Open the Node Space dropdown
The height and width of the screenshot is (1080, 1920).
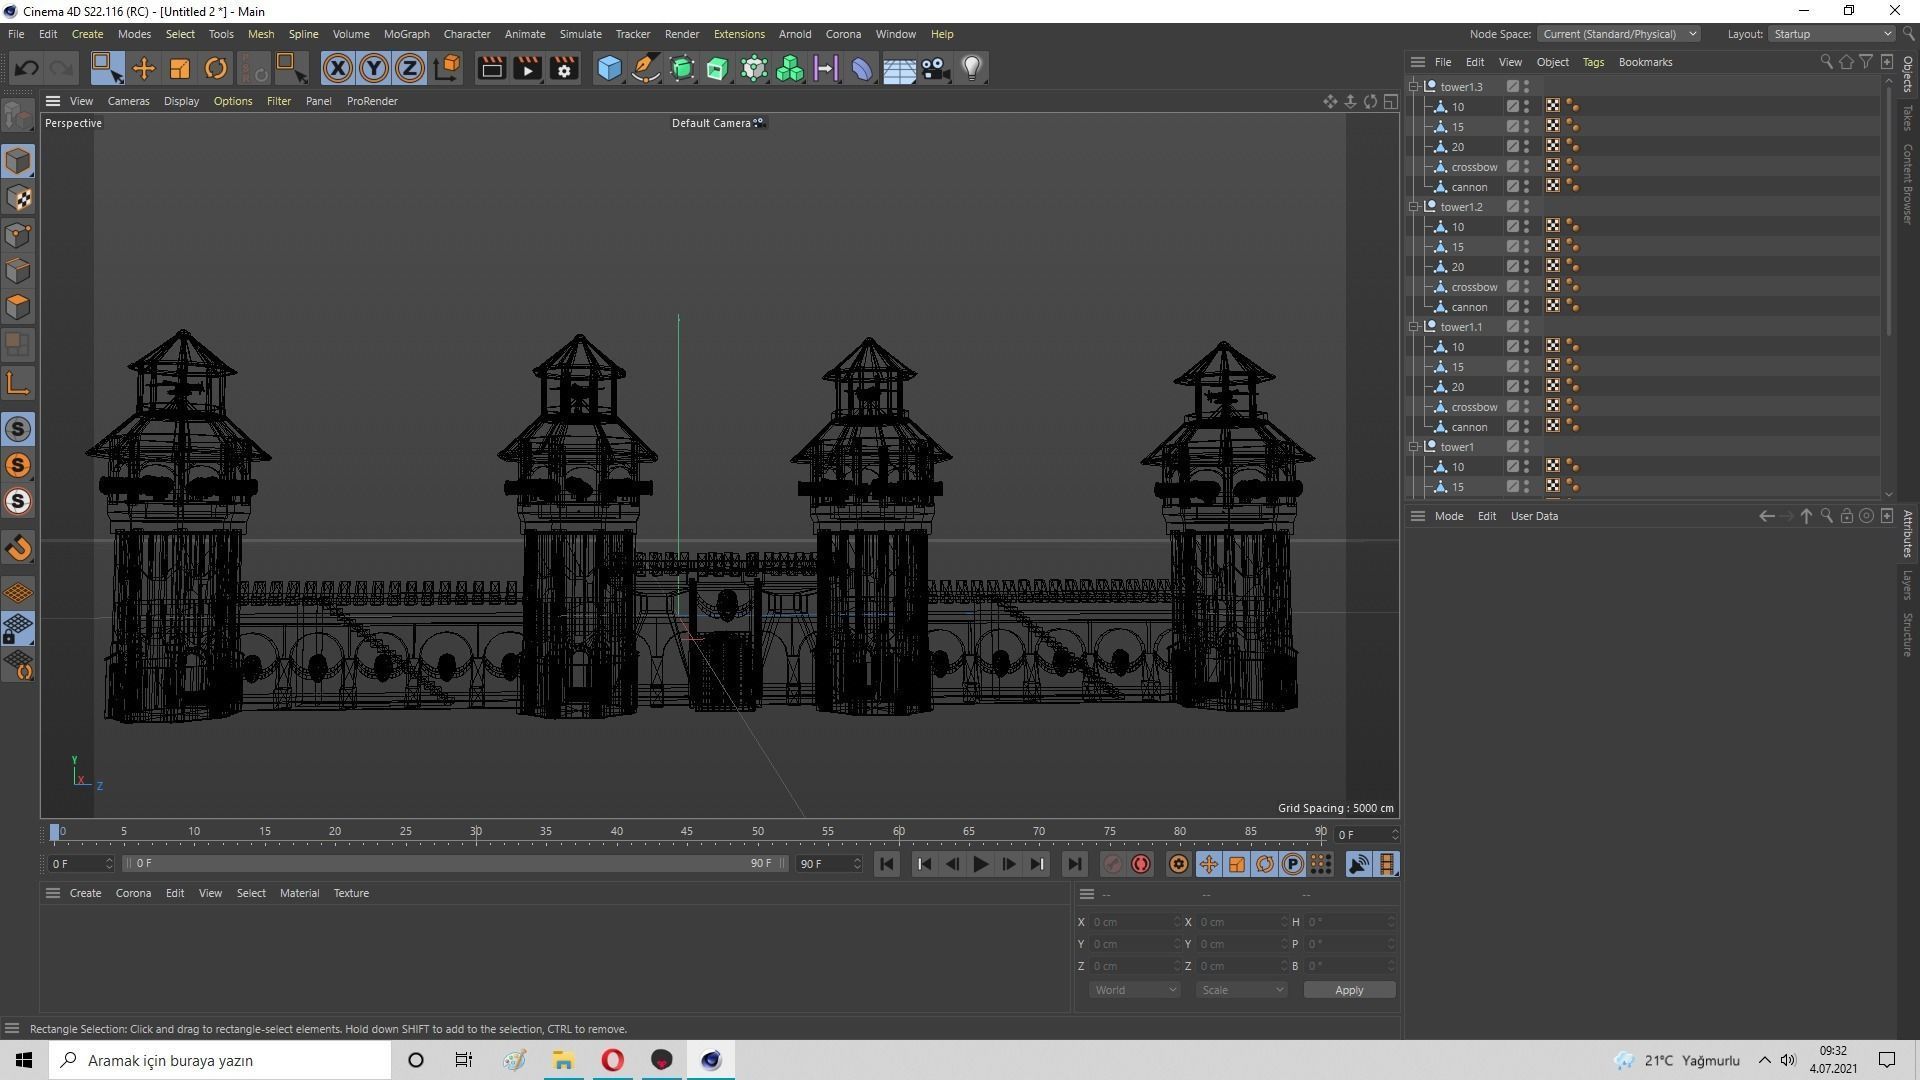(1618, 34)
